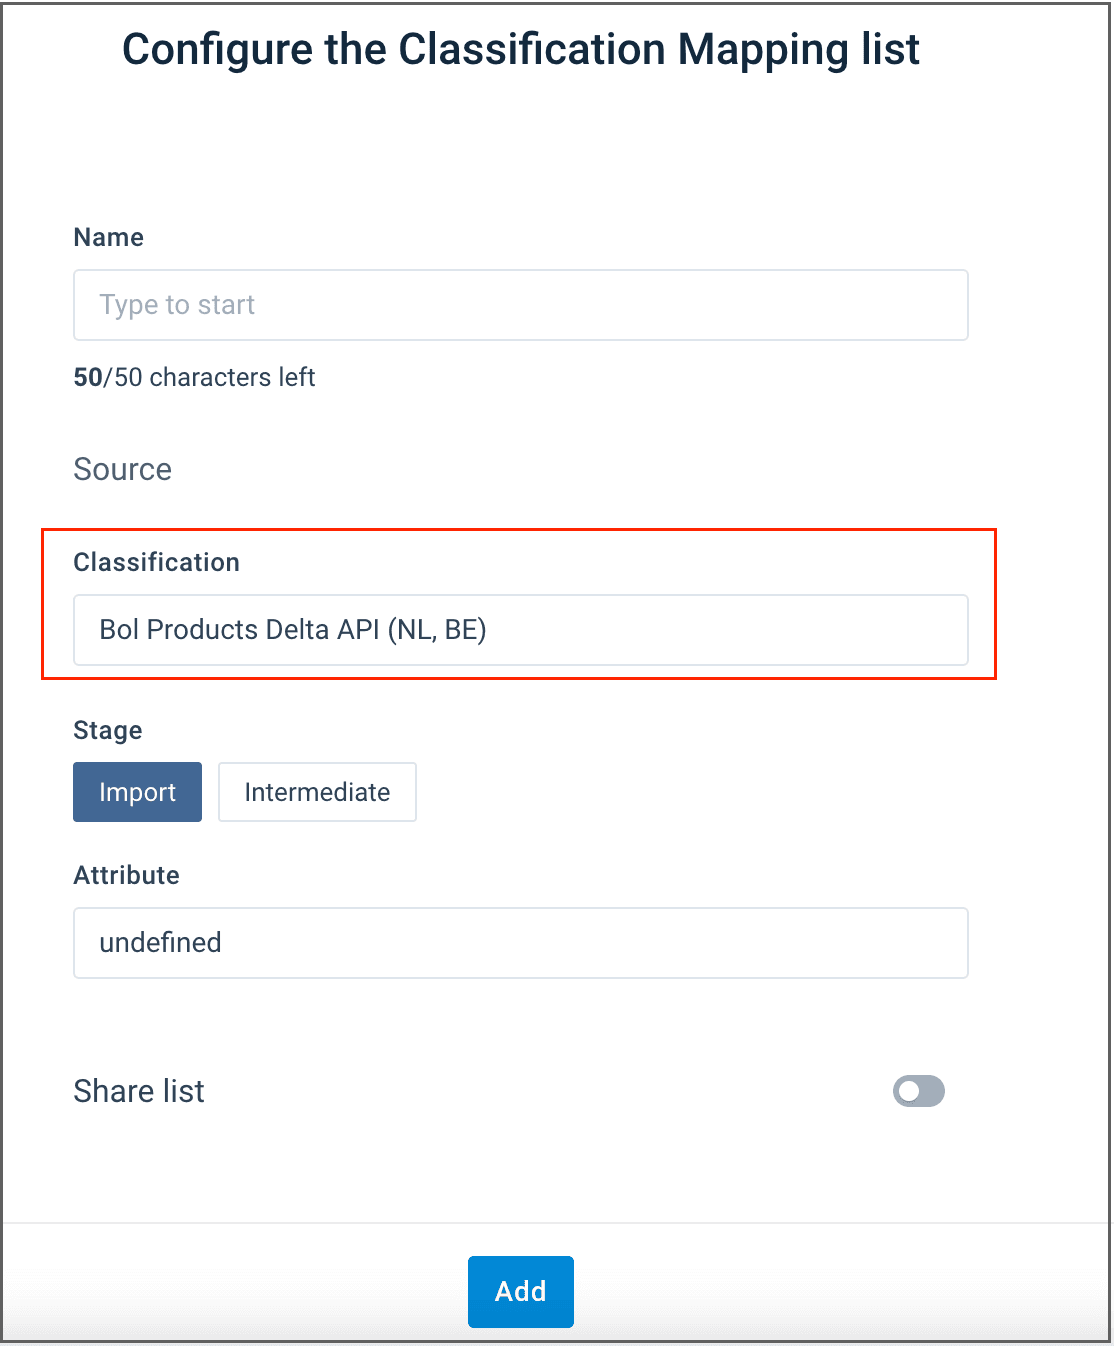1114x1346 pixels.
Task: Open the Classification dropdown
Action: (x=520, y=630)
